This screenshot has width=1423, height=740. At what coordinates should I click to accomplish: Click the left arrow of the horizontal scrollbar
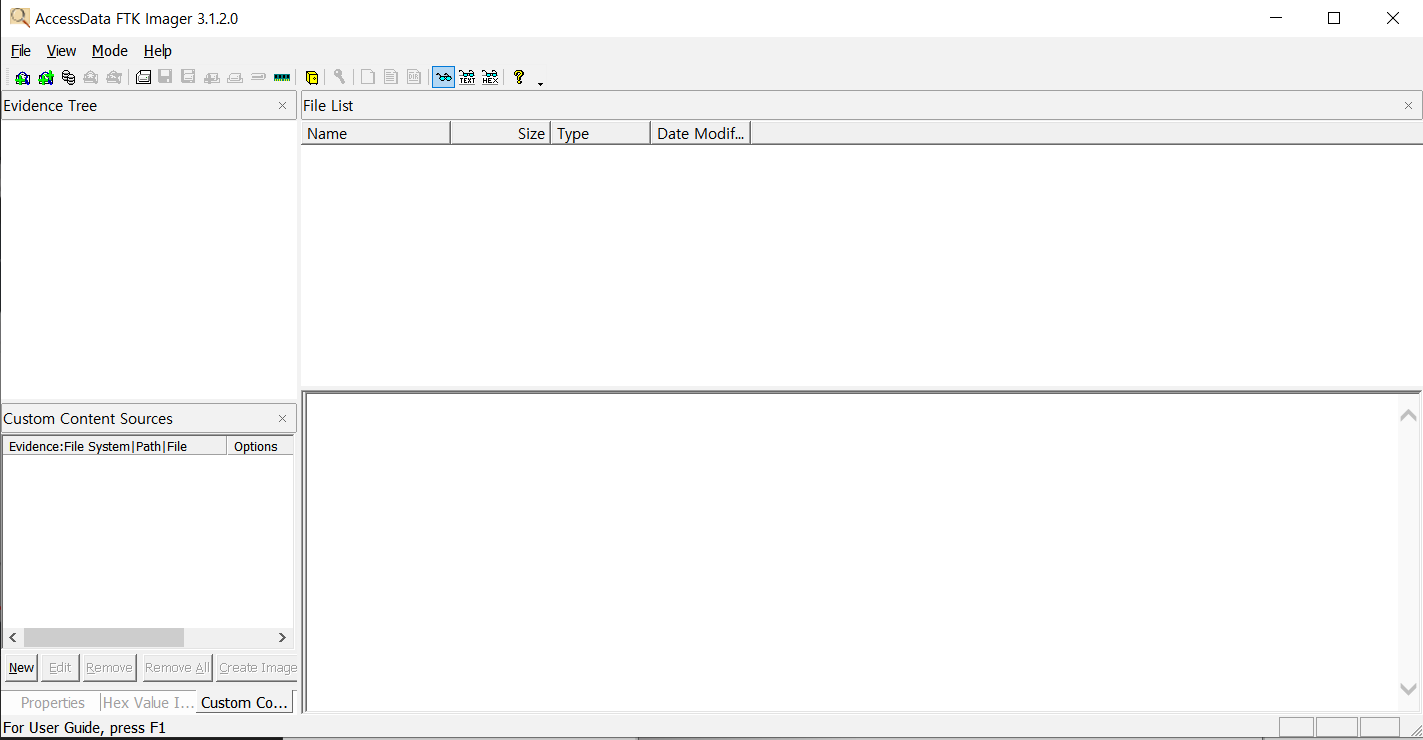point(13,637)
